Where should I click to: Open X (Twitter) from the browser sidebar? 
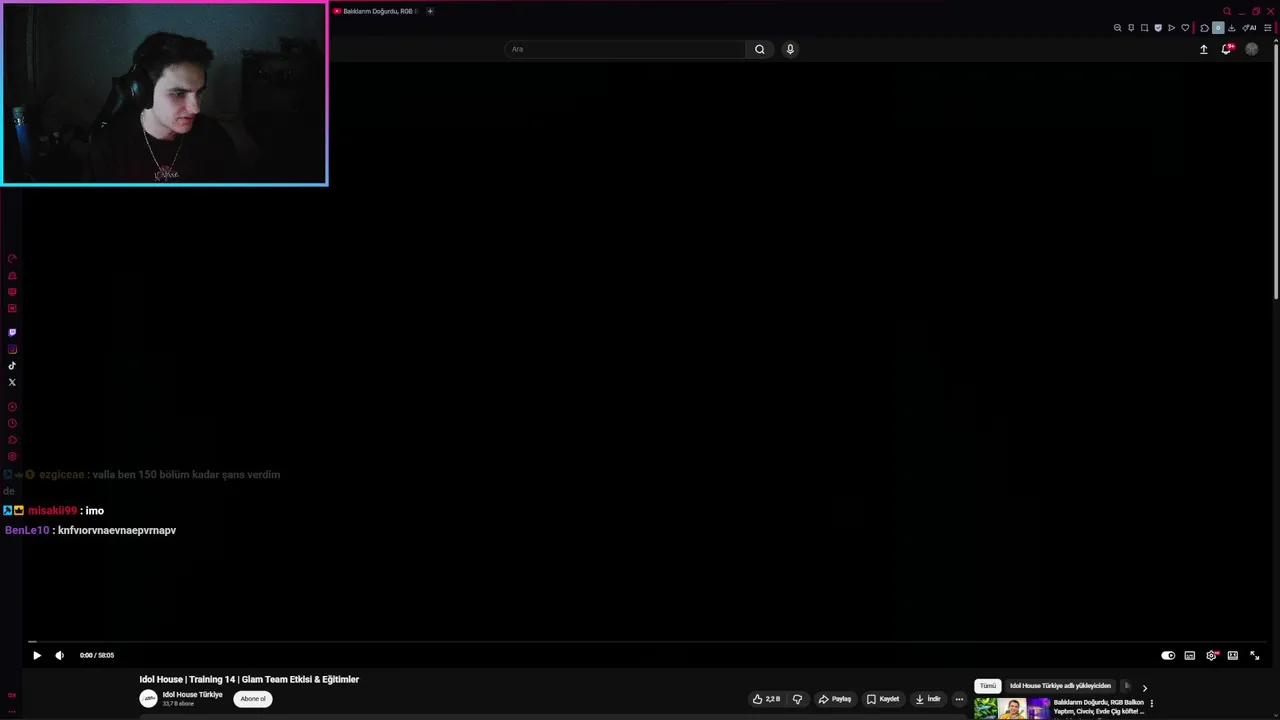[12, 382]
